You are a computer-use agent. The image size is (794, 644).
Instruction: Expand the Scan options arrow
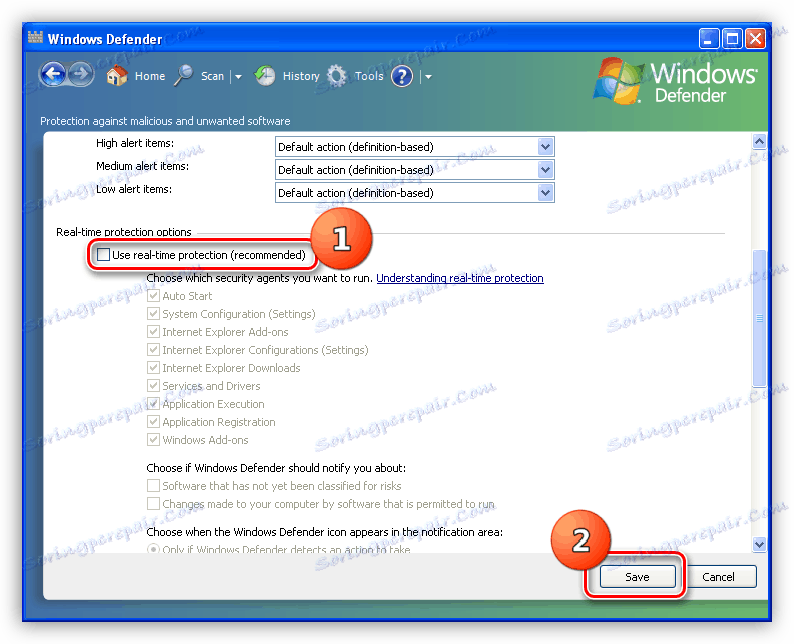click(x=238, y=77)
